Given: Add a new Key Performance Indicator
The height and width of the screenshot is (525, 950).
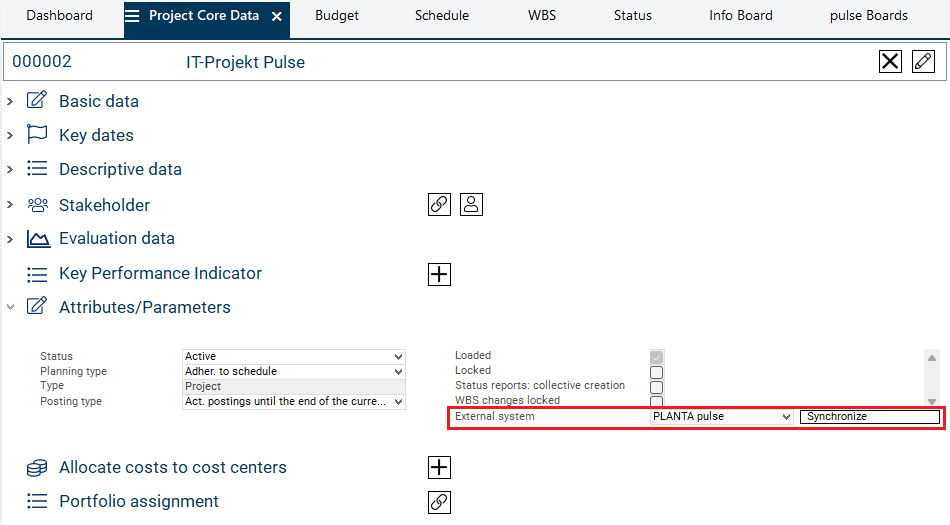Looking at the screenshot, I should [x=439, y=274].
